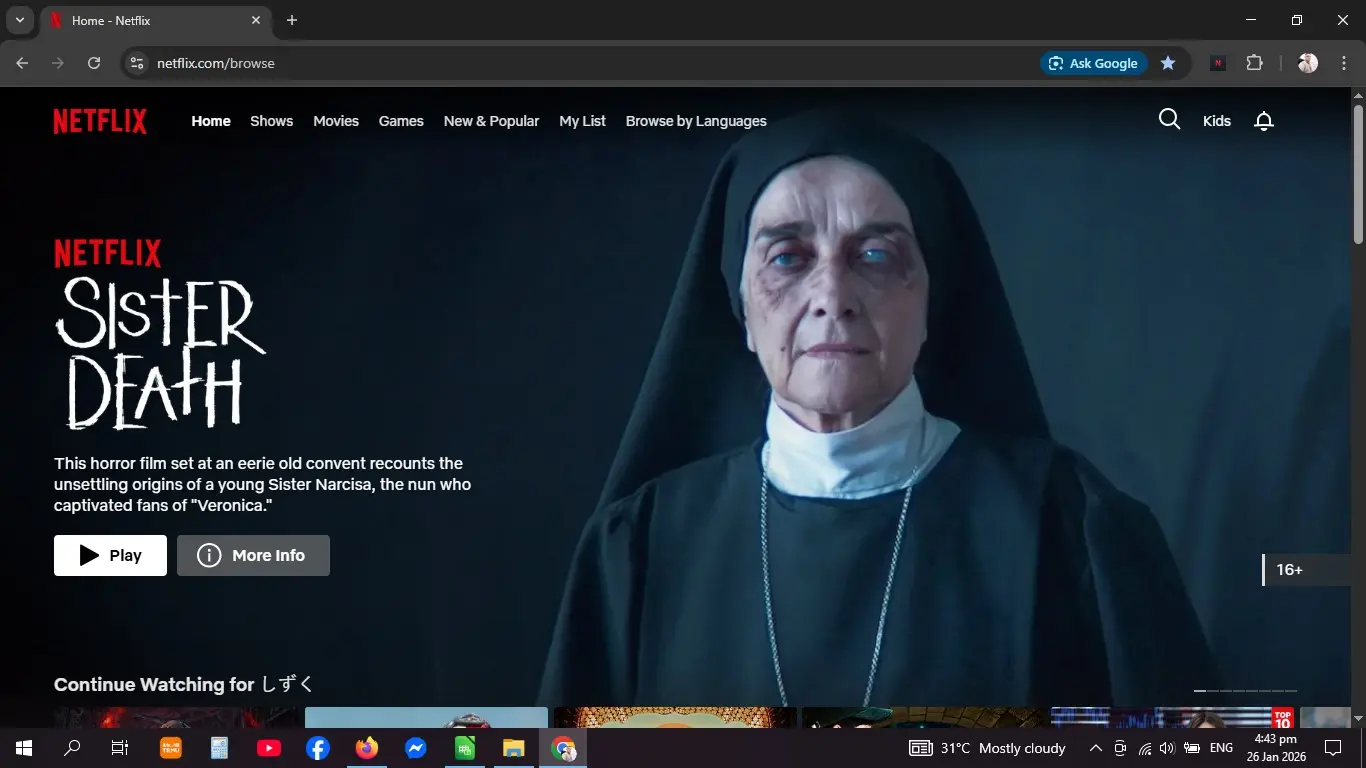Click the site information icon beside the URL
This screenshot has height=768, width=1366.
(137, 63)
